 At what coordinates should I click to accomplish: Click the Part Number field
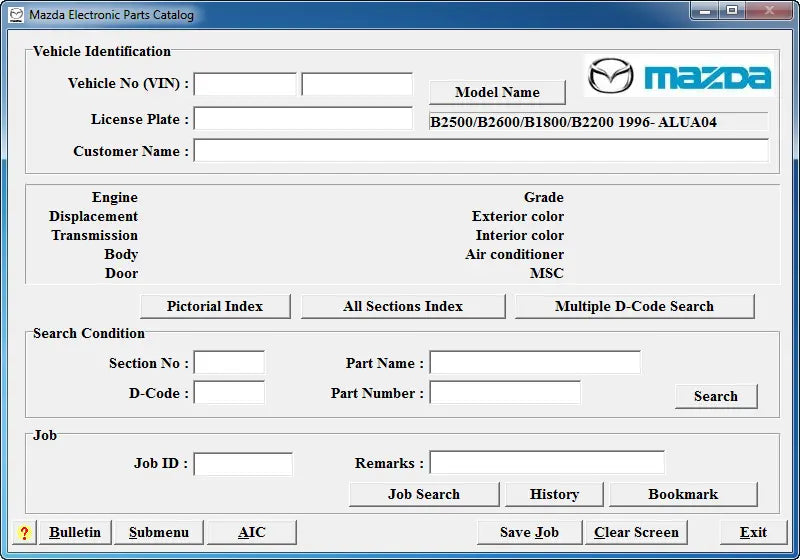click(x=505, y=393)
